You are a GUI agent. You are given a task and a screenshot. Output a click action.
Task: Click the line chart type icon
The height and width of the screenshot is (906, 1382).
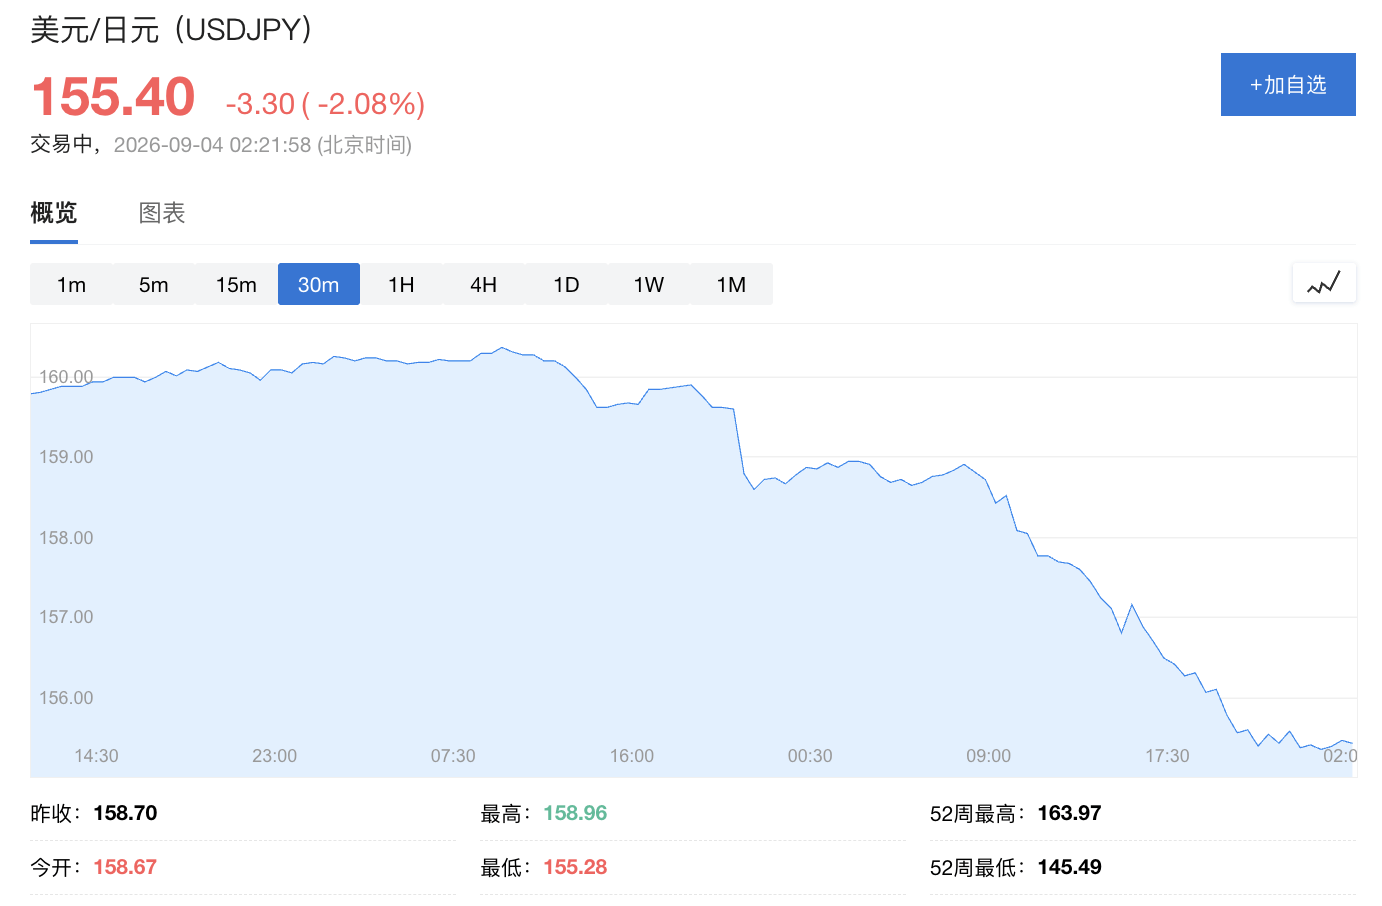pyautogui.click(x=1324, y=284)
